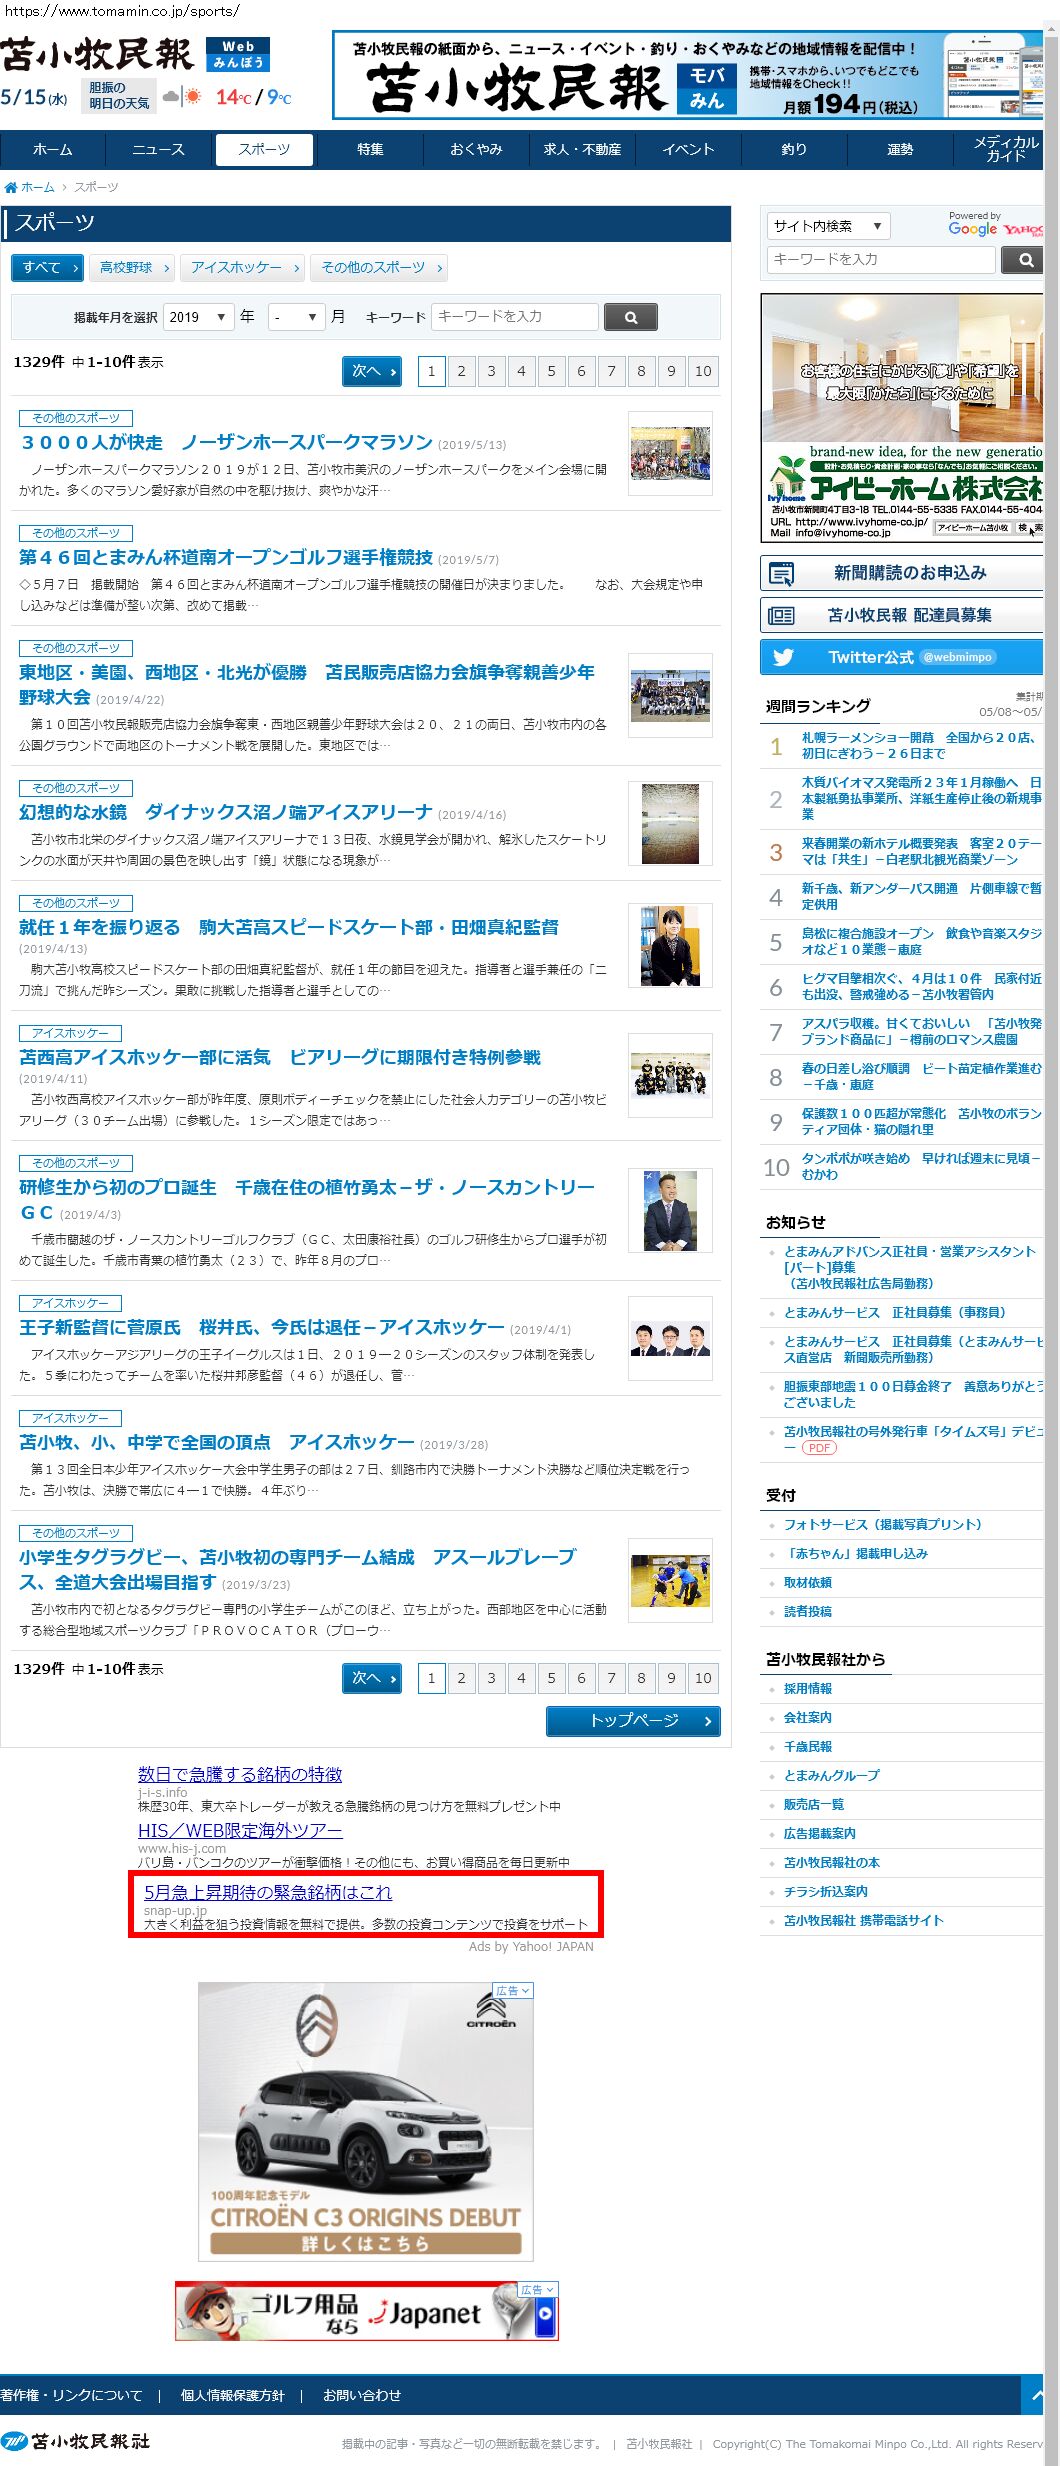Click the 個人情報保護方針 footer link

(232, 2395)
